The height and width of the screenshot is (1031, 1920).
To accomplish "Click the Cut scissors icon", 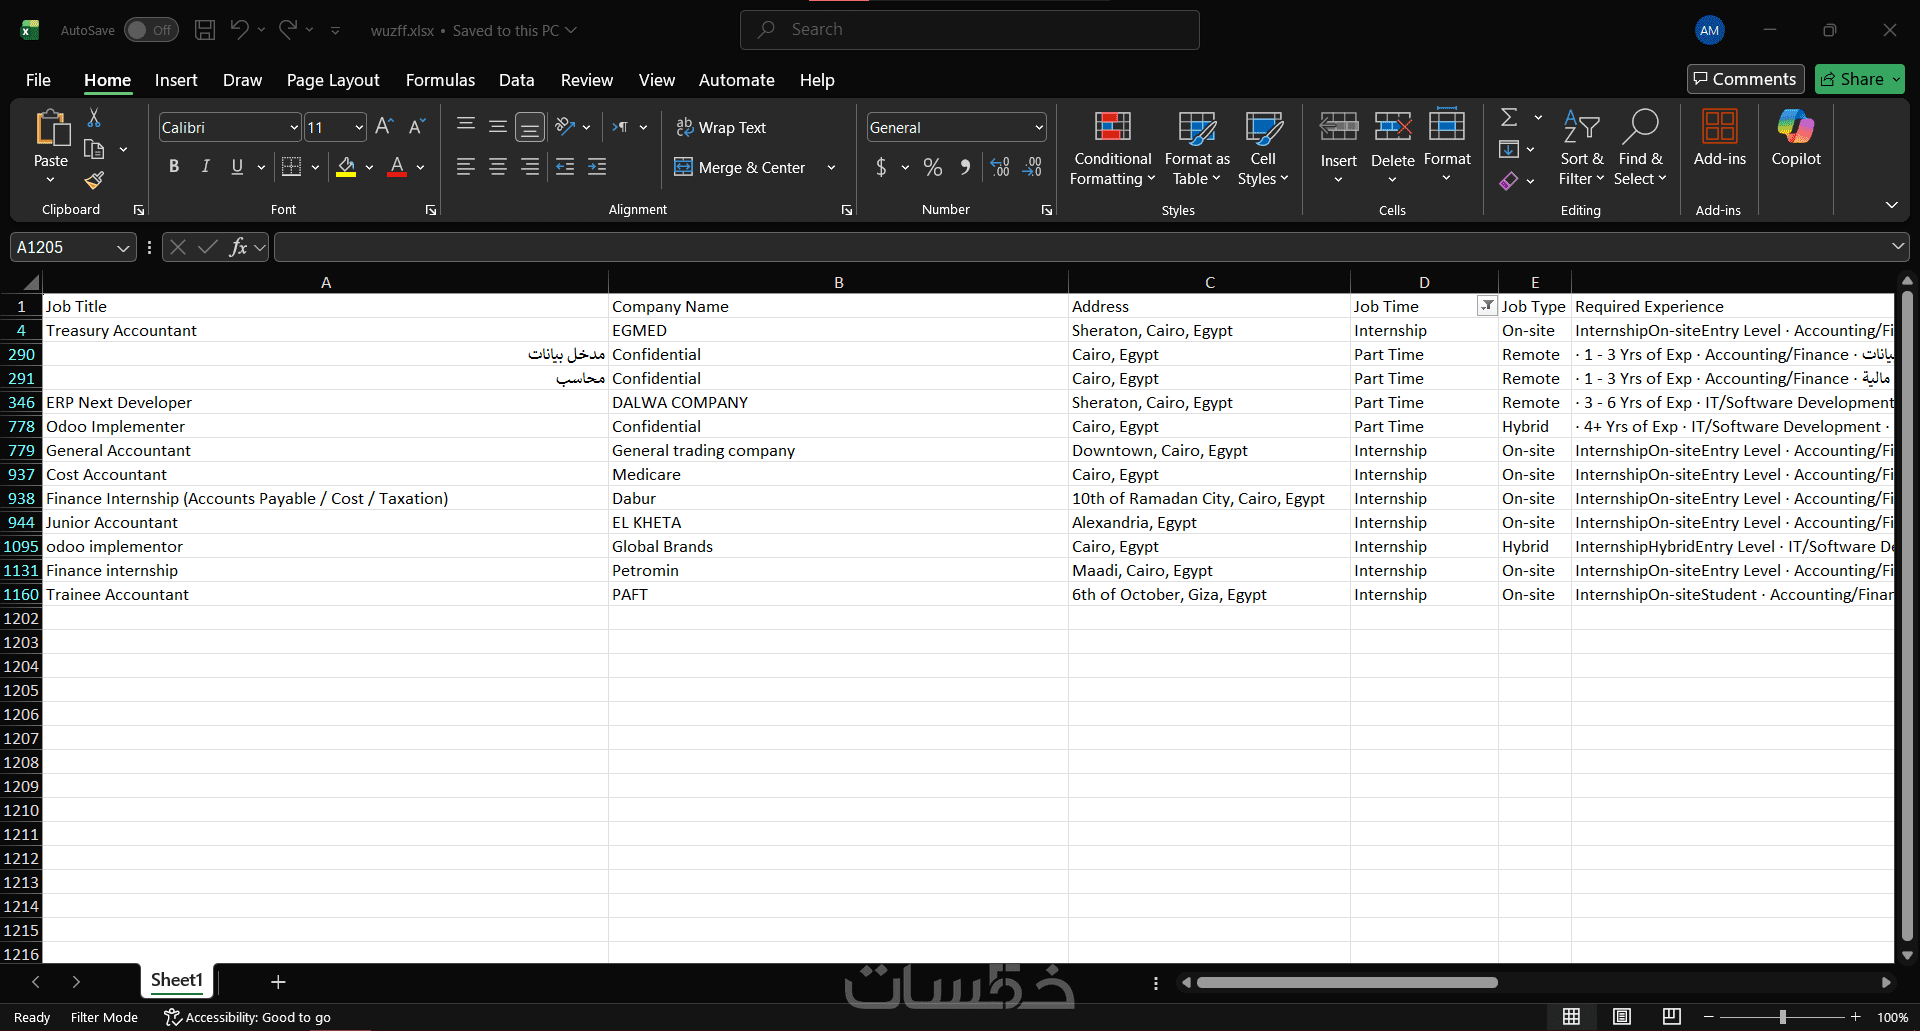I will [94, 118].
